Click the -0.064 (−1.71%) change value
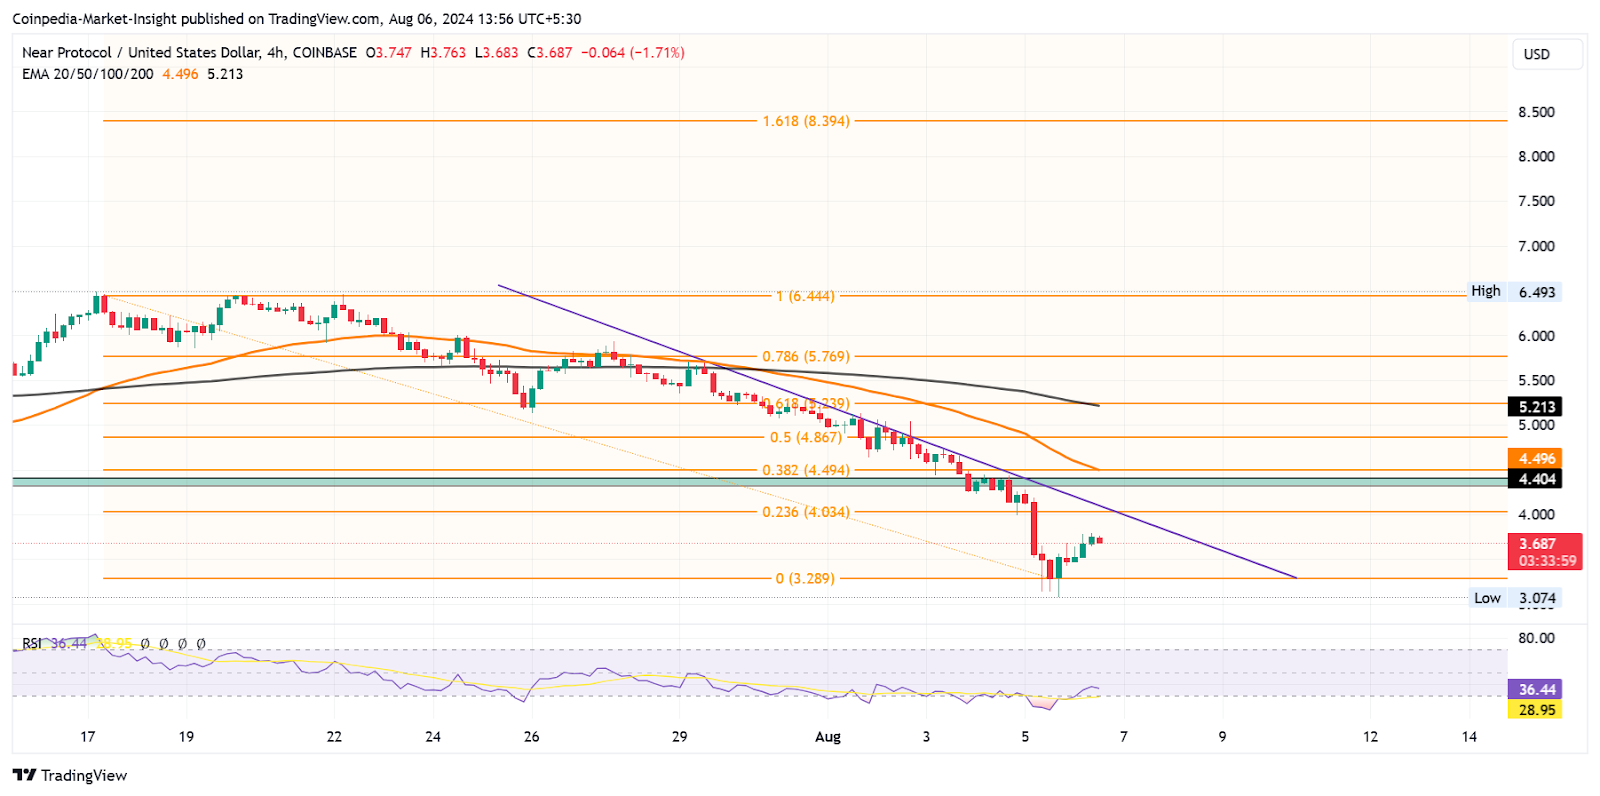The height and width of the screenshot is (796, 1600). pyautogui.click(x=633, y=53)
